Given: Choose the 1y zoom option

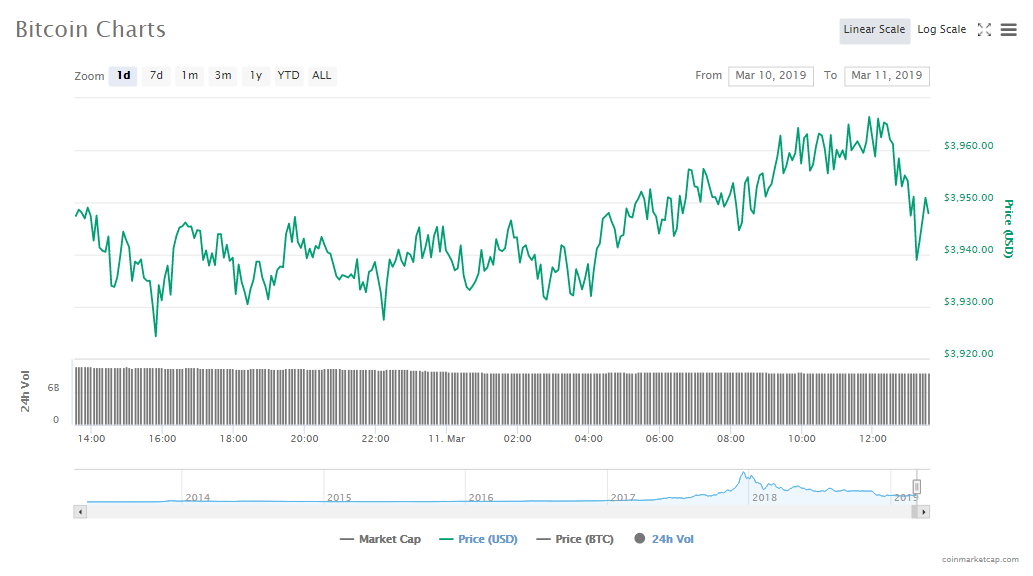Looking at the screenshot, I should (x=256, y=76).
